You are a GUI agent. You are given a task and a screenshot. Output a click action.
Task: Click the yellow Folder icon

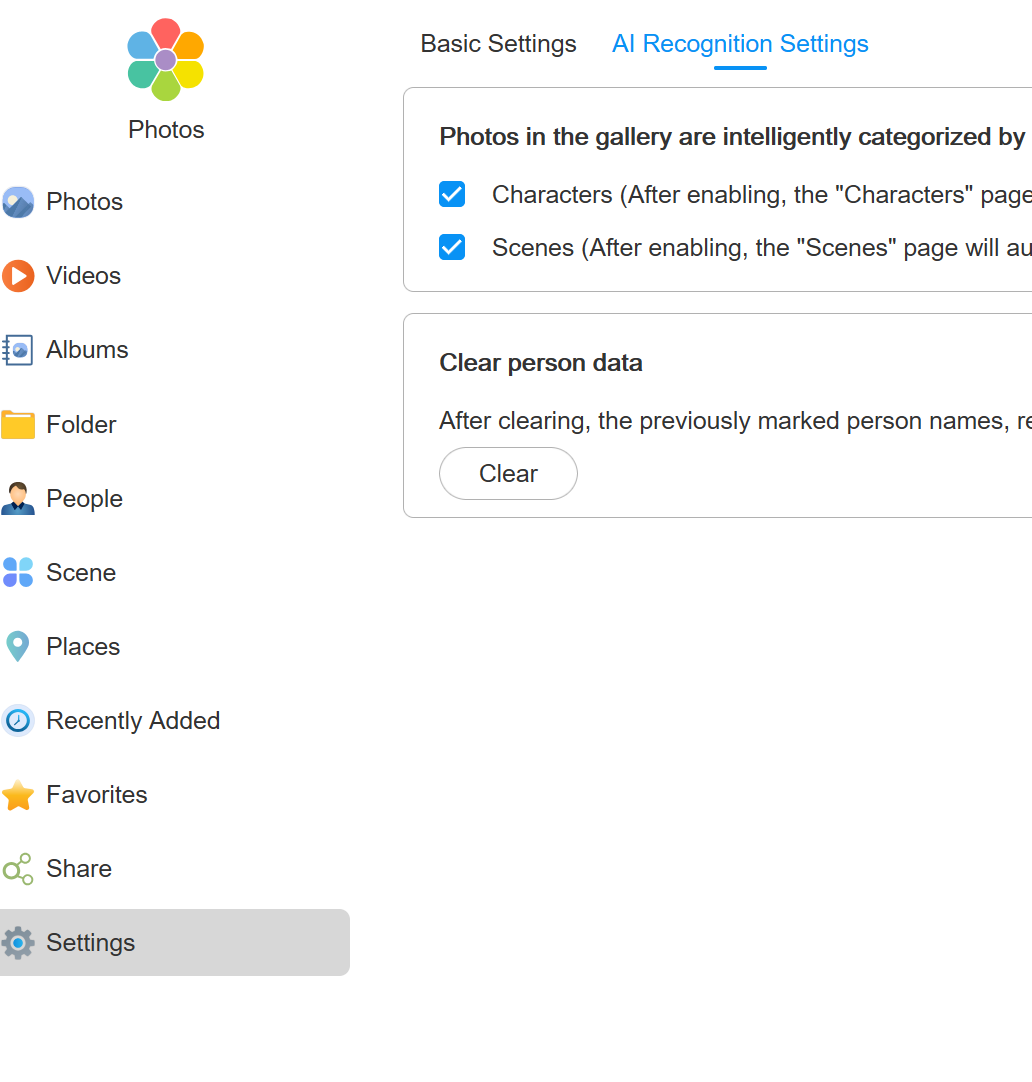[x=18, y=424]
